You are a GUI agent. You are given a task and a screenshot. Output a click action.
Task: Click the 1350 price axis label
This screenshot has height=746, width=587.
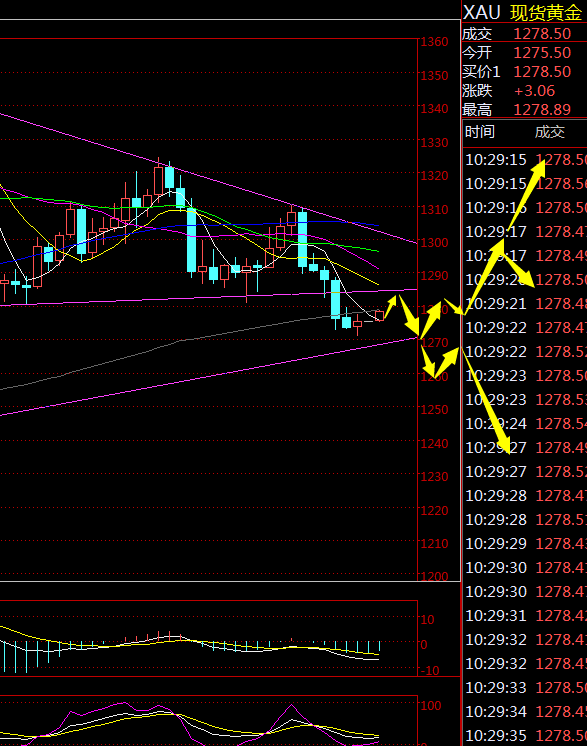434,76
